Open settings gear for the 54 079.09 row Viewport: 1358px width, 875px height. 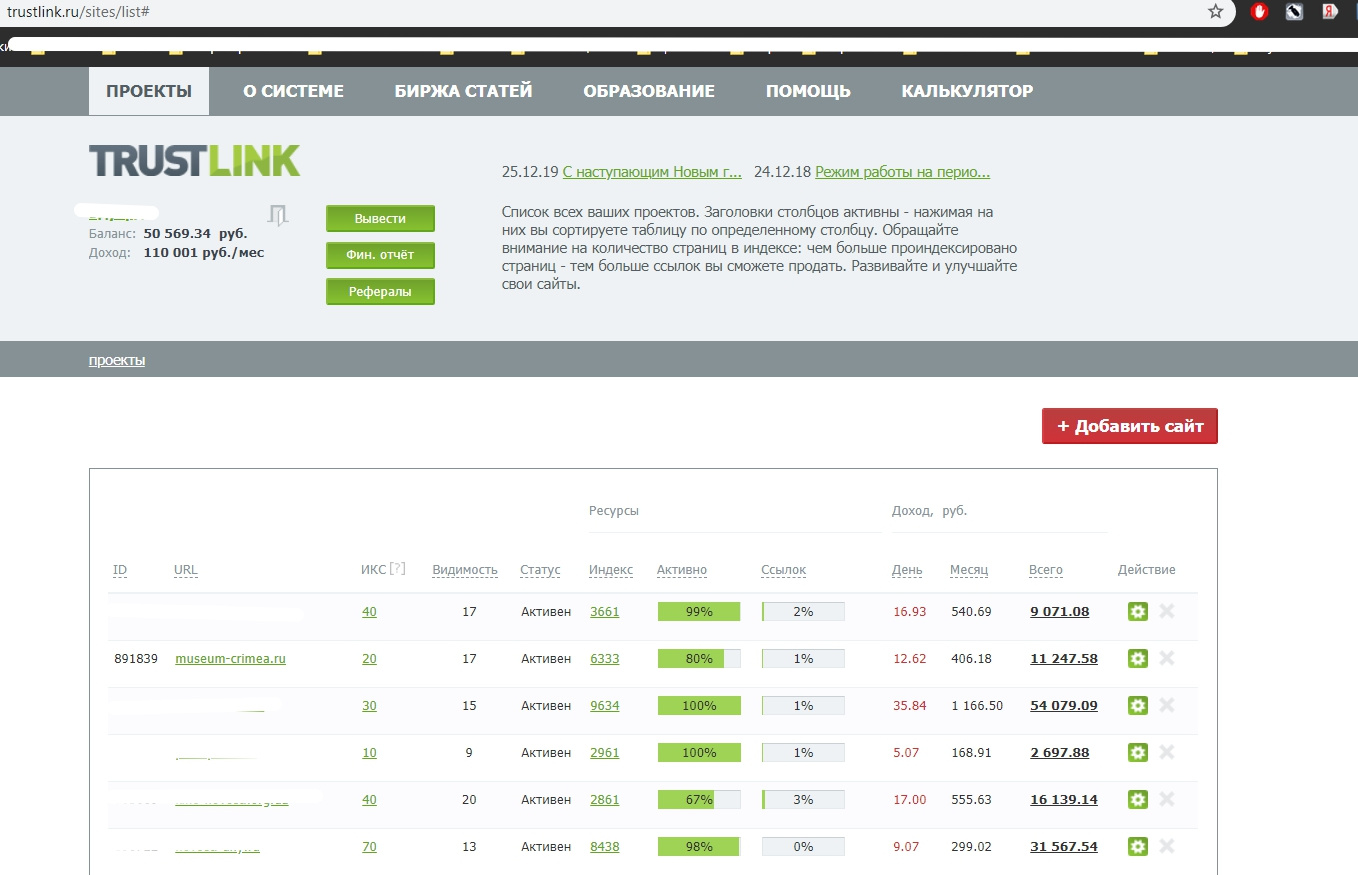point(1137,705)
